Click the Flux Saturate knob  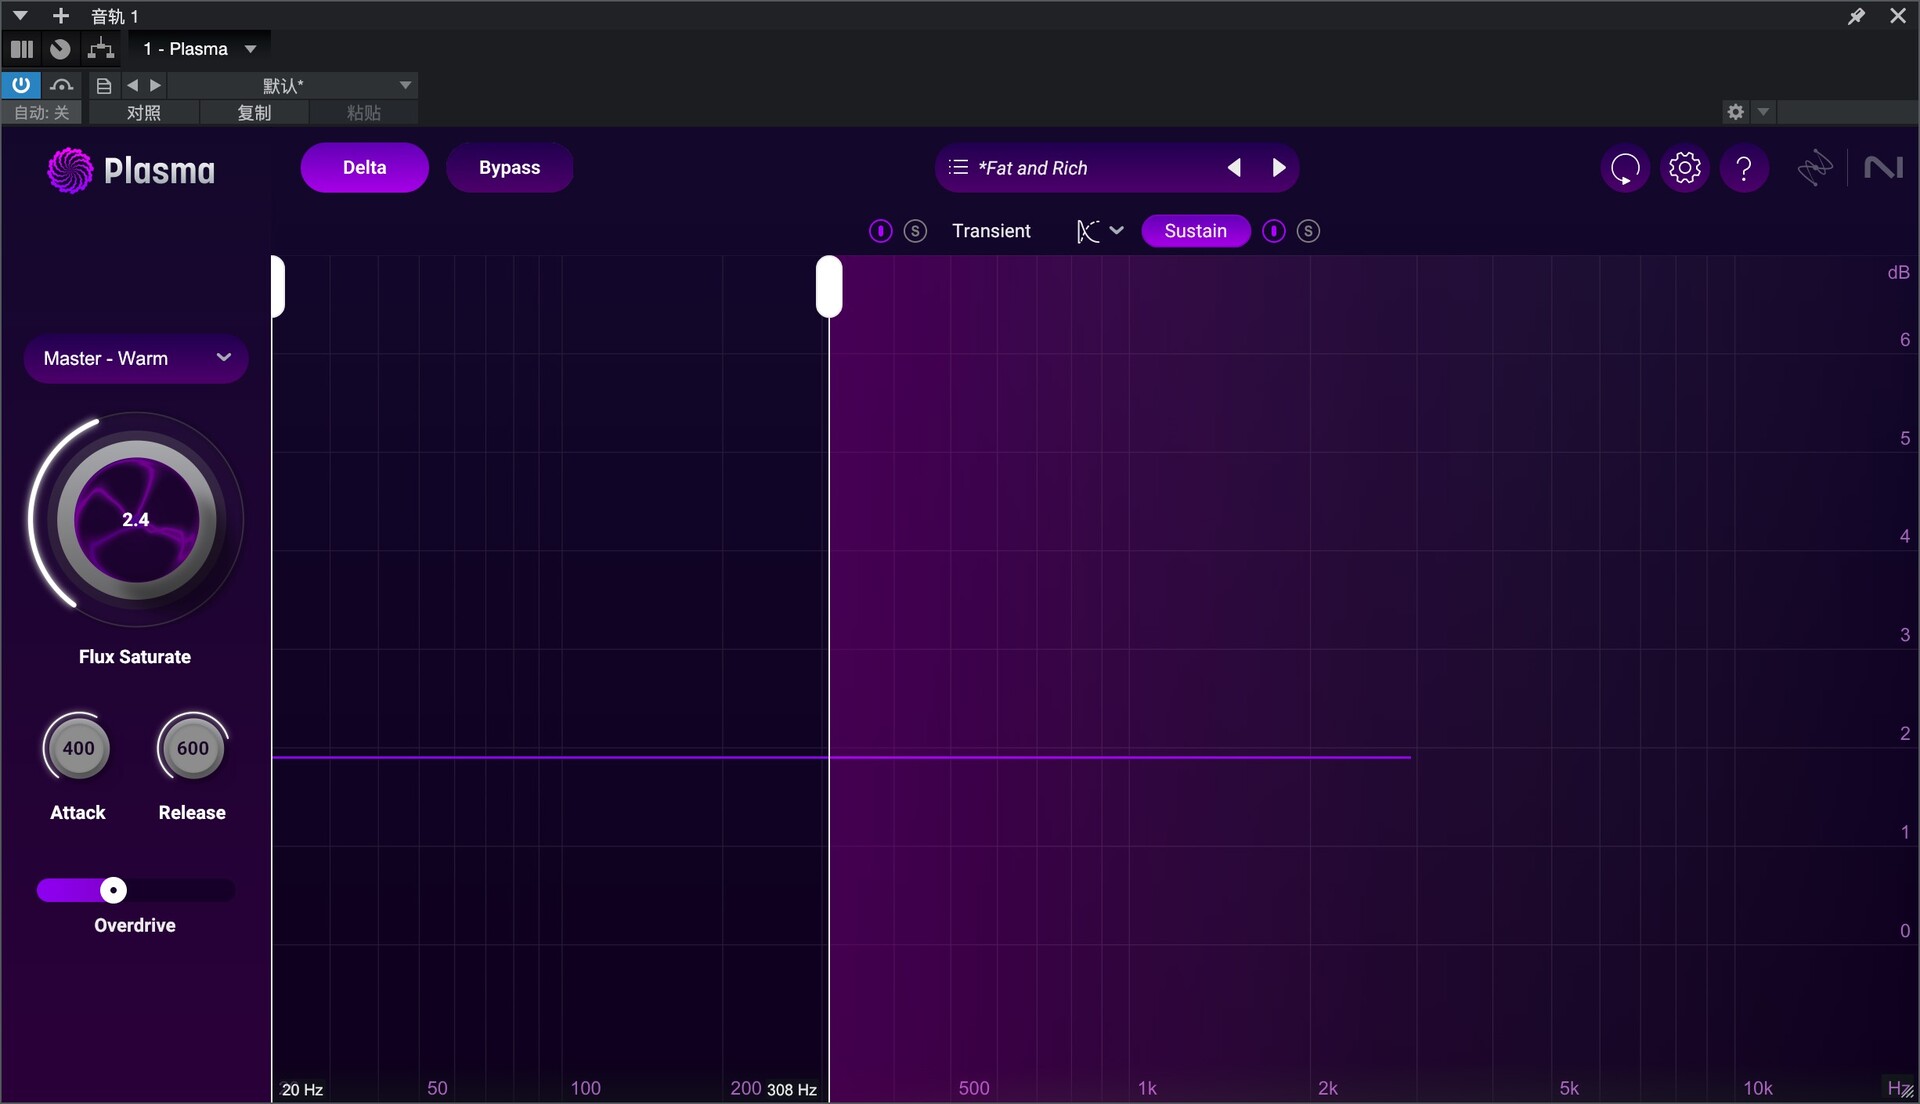tap(136, 520)
